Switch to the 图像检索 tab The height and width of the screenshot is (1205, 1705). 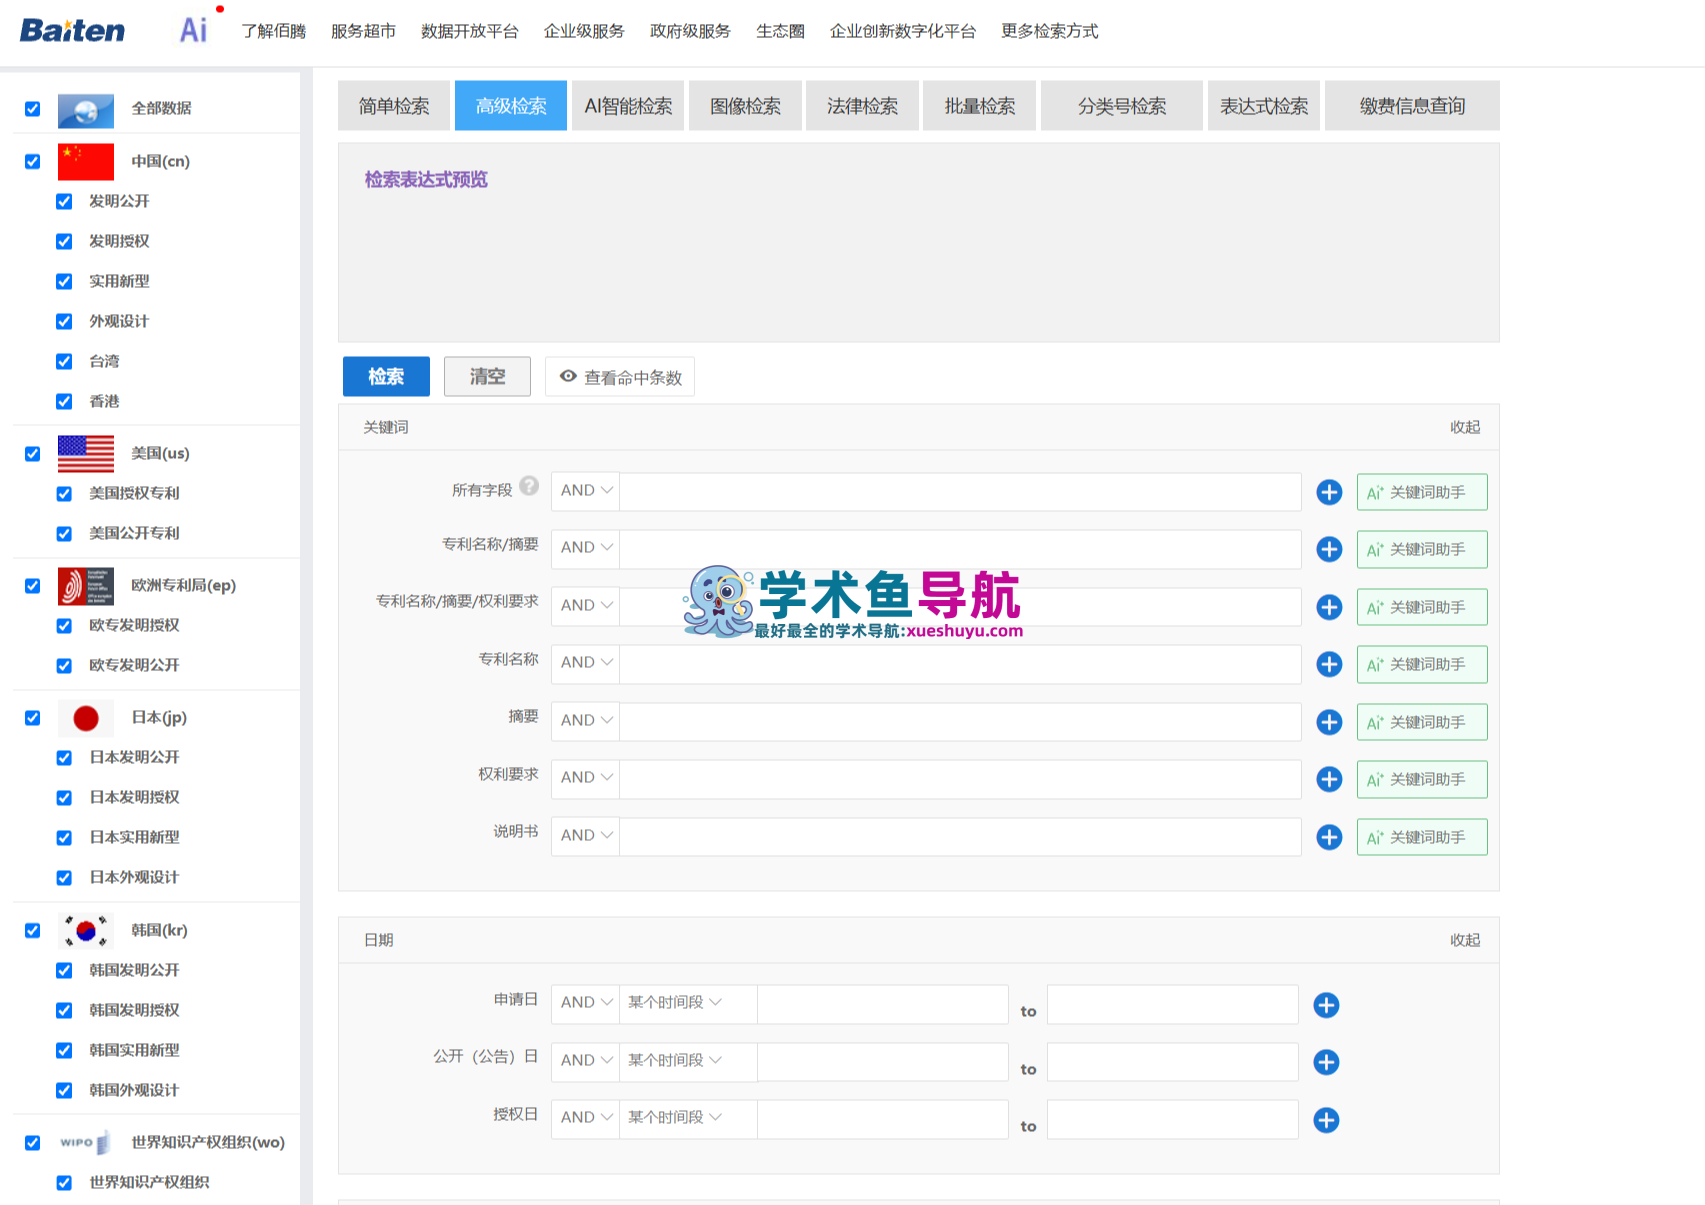(x=745, y=106)
